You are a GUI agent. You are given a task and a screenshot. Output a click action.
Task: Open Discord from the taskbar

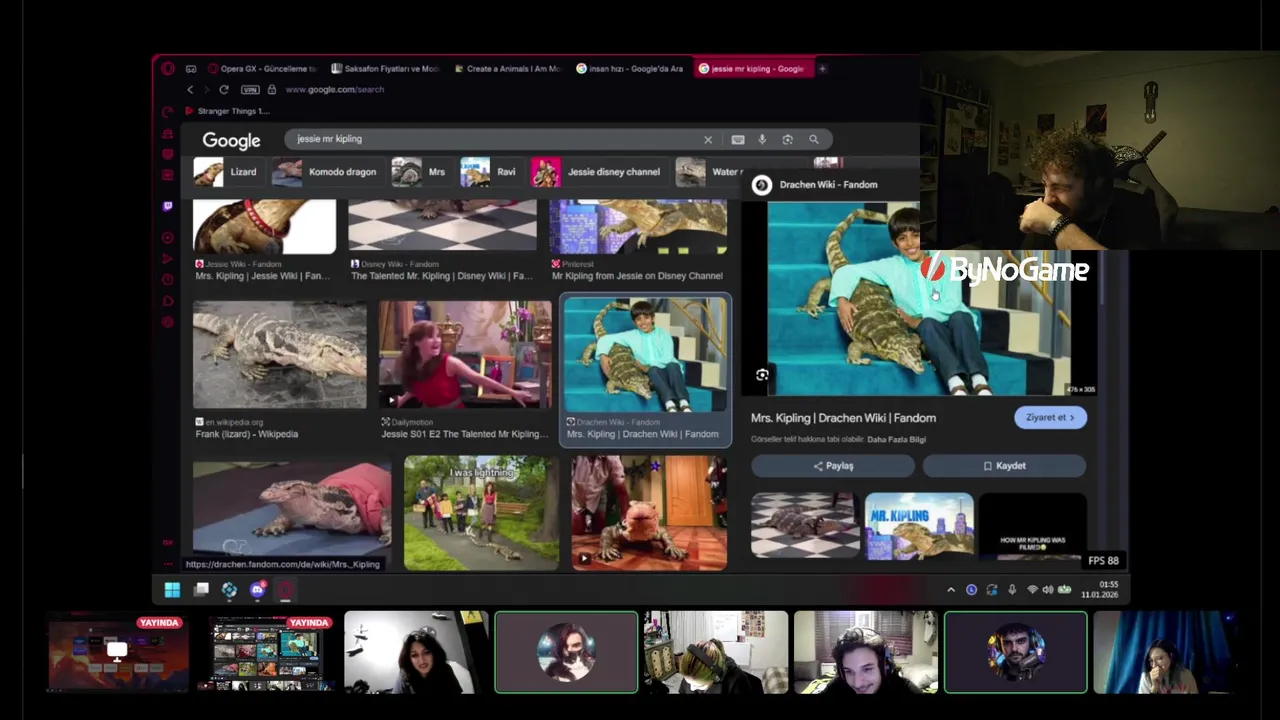pos(257,590)
